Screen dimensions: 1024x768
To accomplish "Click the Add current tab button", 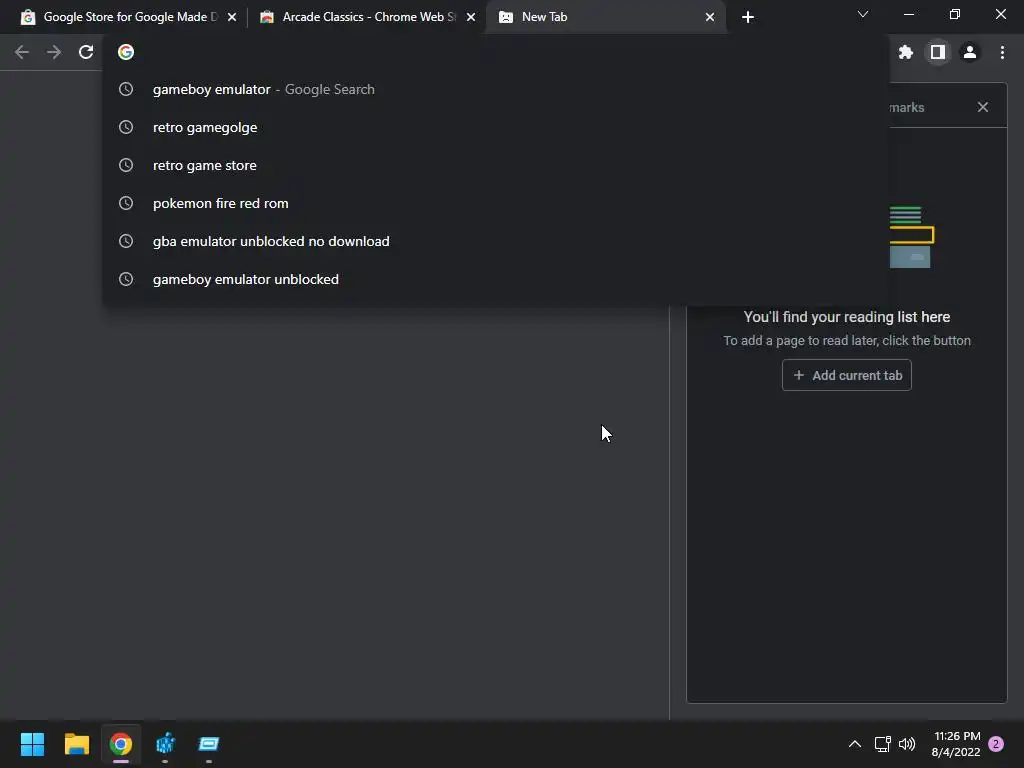I will [846, 376].
